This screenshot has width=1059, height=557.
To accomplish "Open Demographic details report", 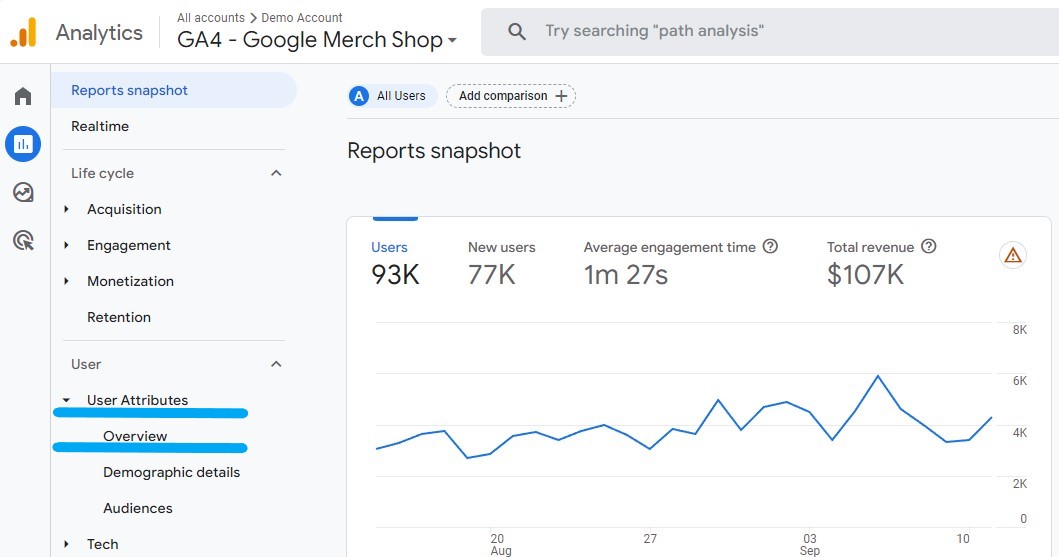I will click(x=172, y=473).
